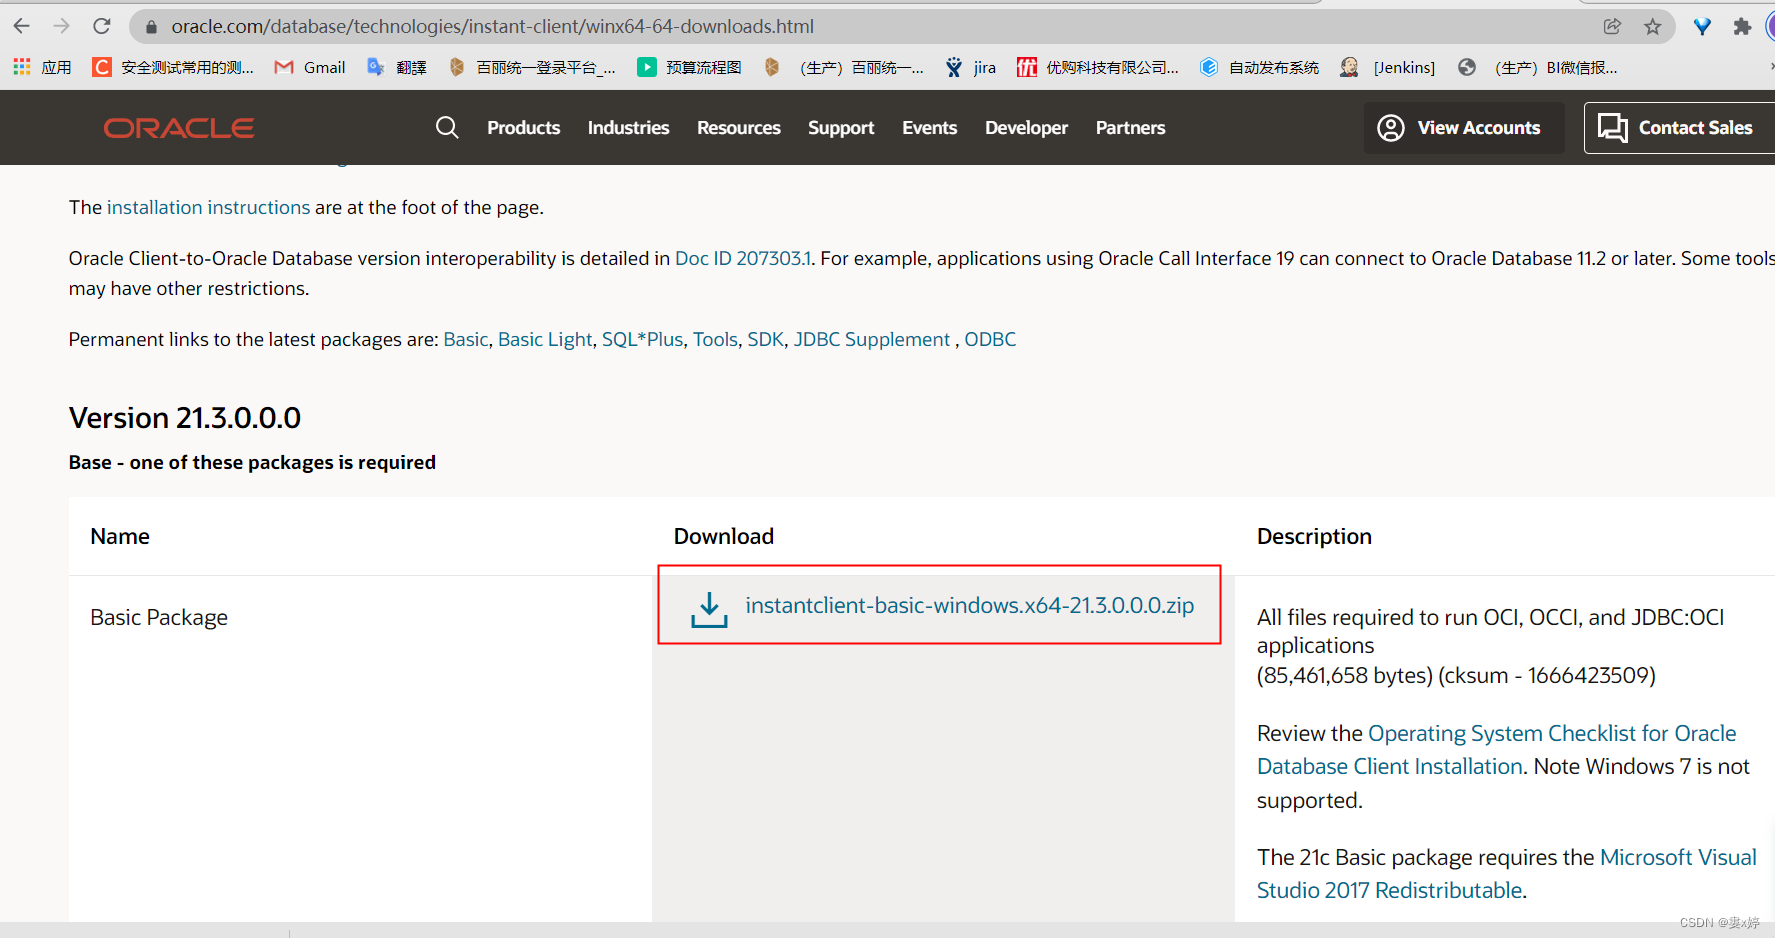The width and height of the screenshot is (1775, 938).
Task: Open the translate bookmark
Action: (397, 67)
